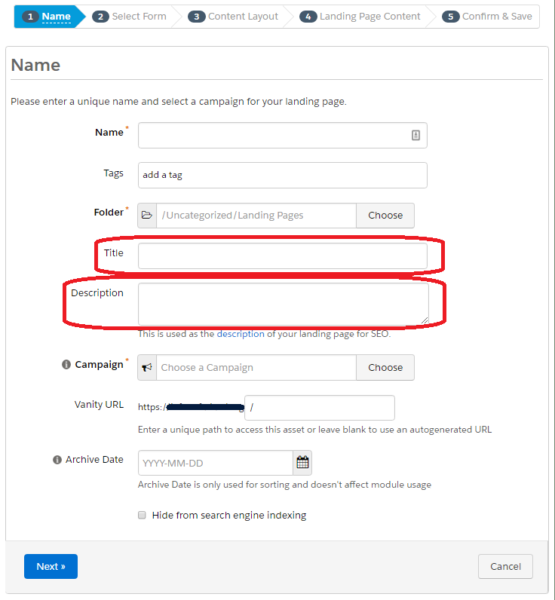Click Choose button for Folder
This screenshot has height=600, width=555.
(385, 215)
